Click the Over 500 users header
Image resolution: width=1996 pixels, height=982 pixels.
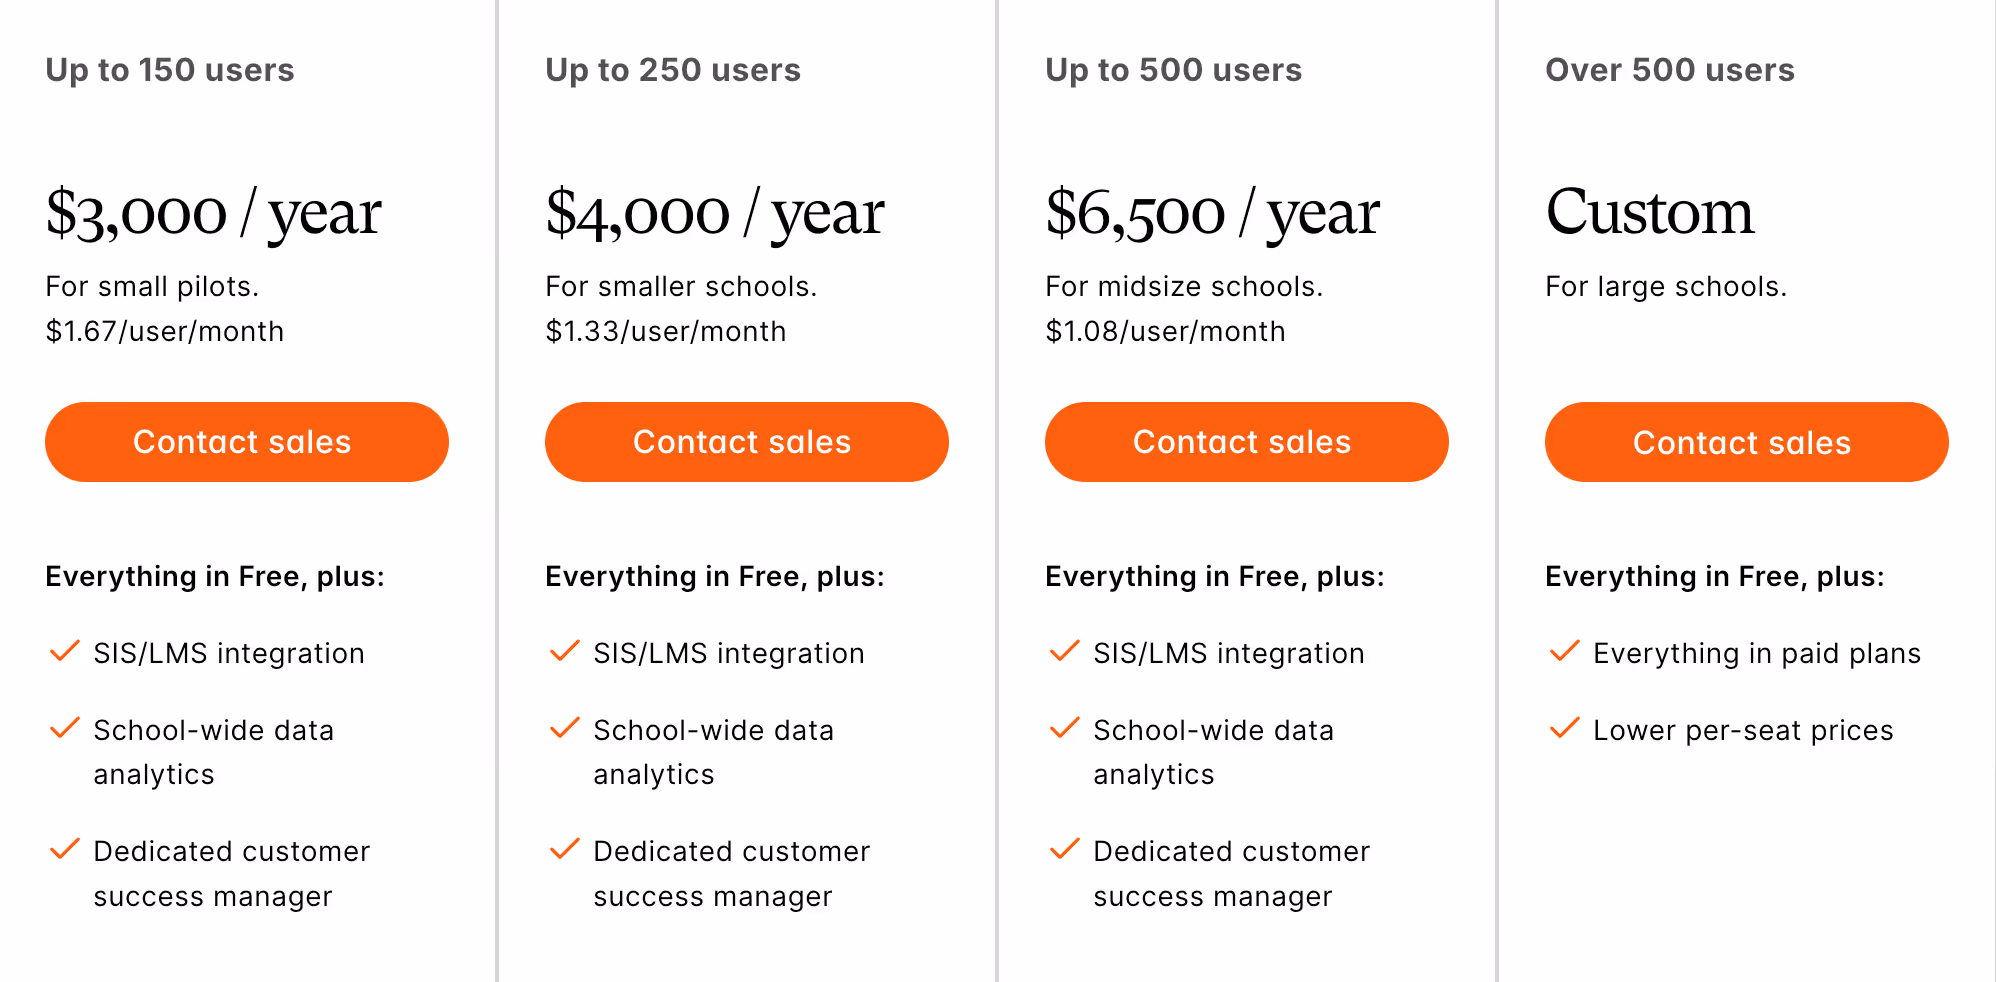pos(1668,69)
